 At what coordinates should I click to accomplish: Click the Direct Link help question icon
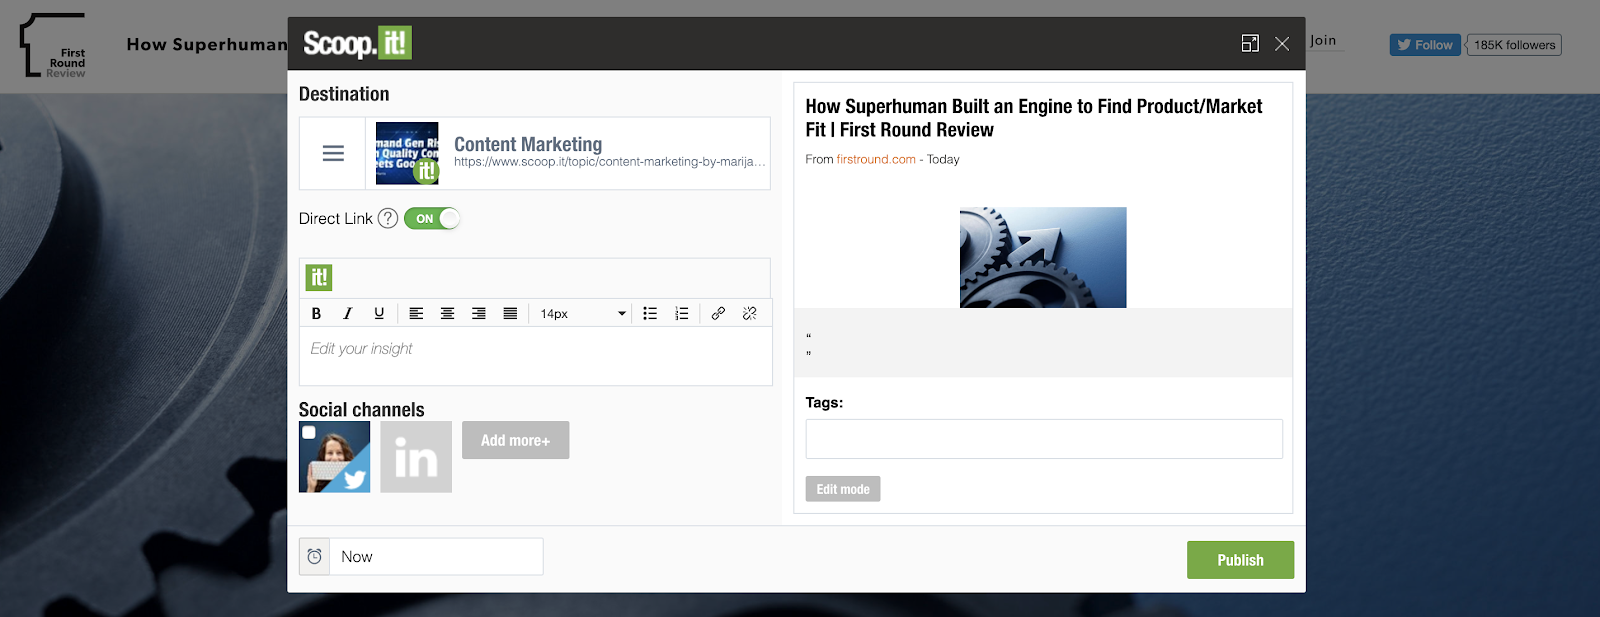click(x=388, y=218)
